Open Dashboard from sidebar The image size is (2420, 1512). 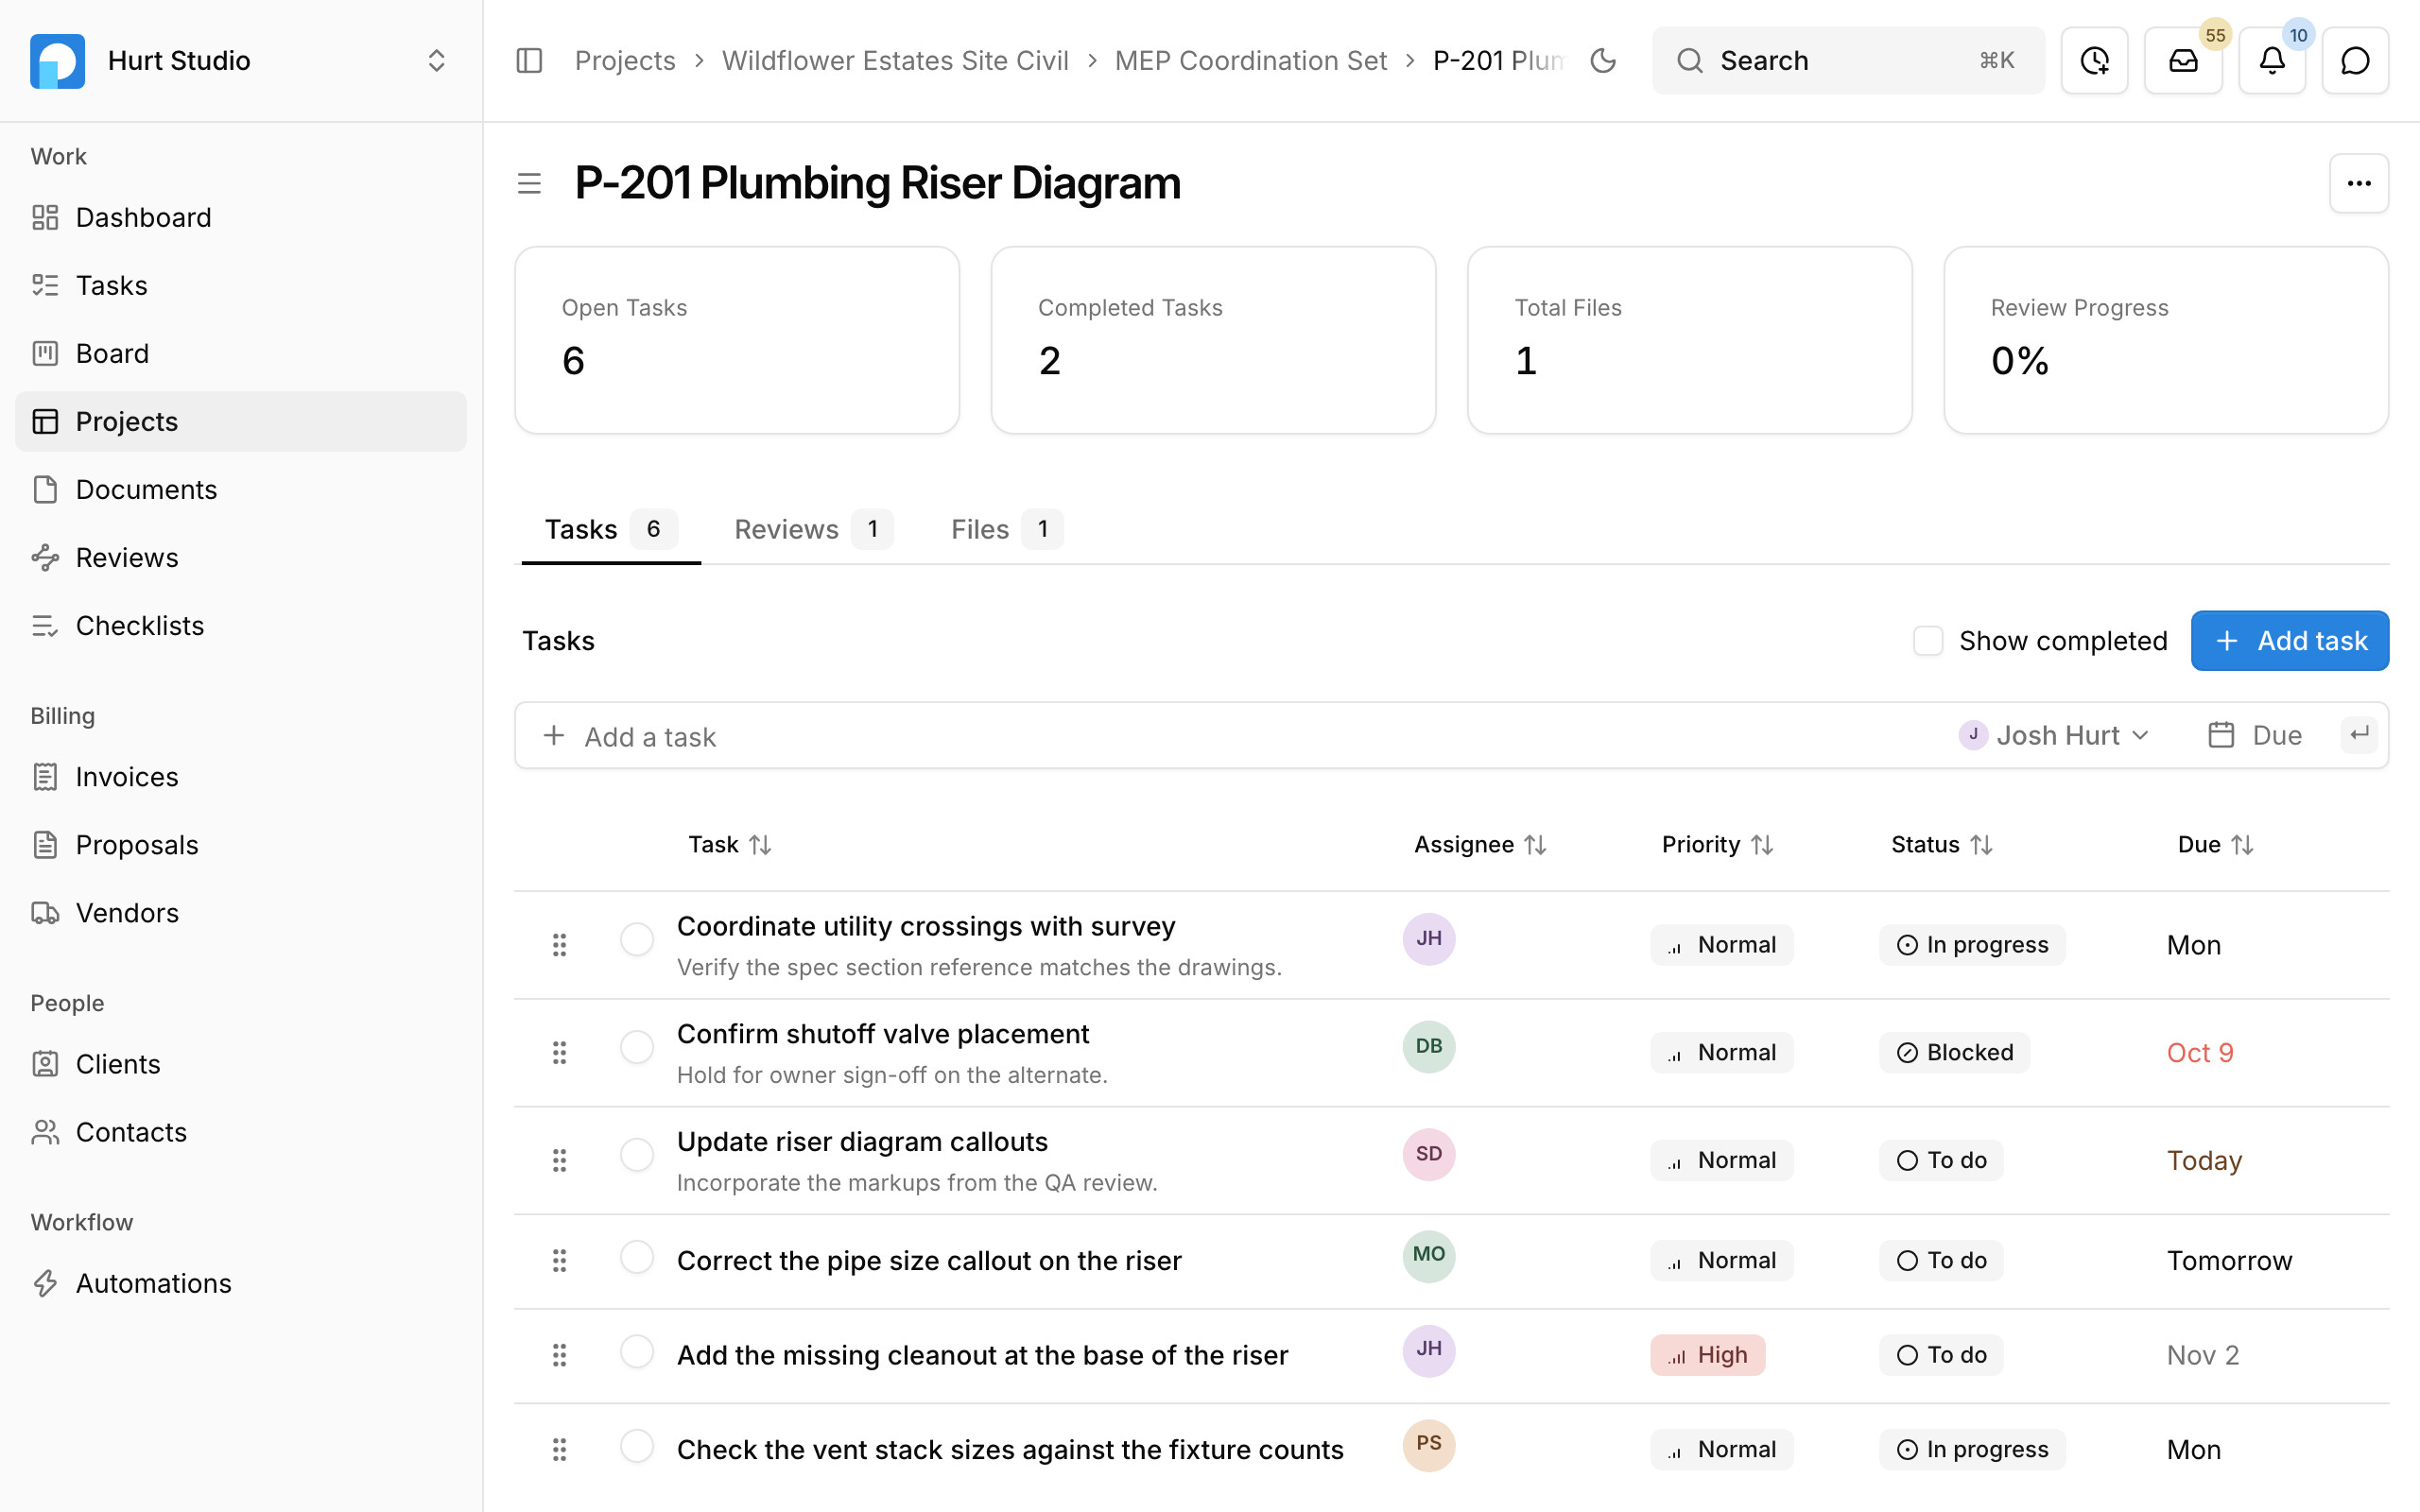240,217
